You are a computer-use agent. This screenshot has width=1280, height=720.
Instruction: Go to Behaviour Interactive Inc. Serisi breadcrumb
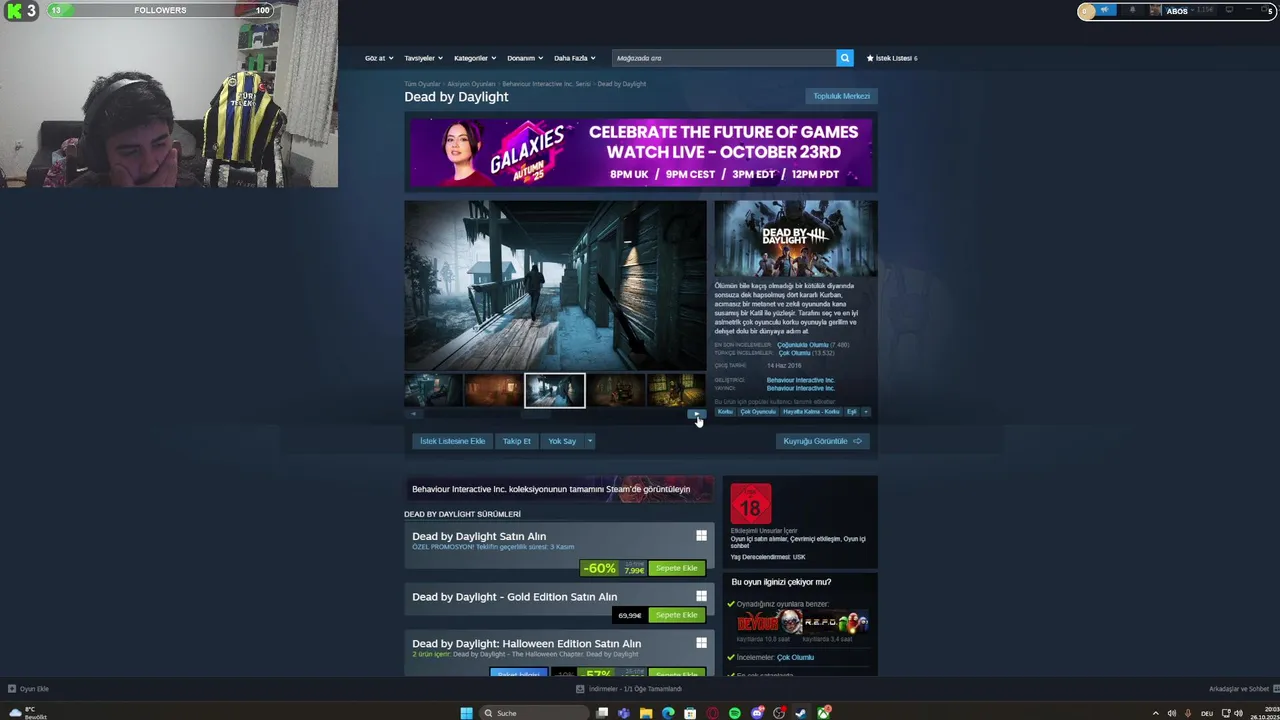[546, 84]
